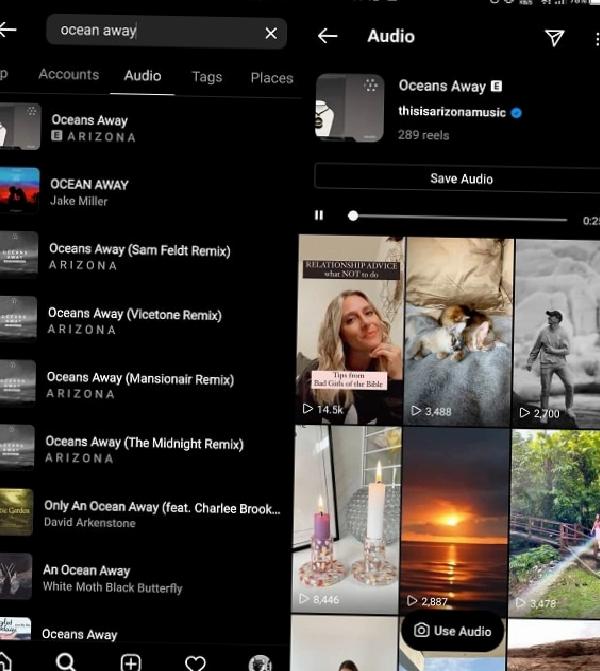Tap the Jake Miller album cover thumbnail
This screenshot has height=671, width=600.
click(19, 190)
